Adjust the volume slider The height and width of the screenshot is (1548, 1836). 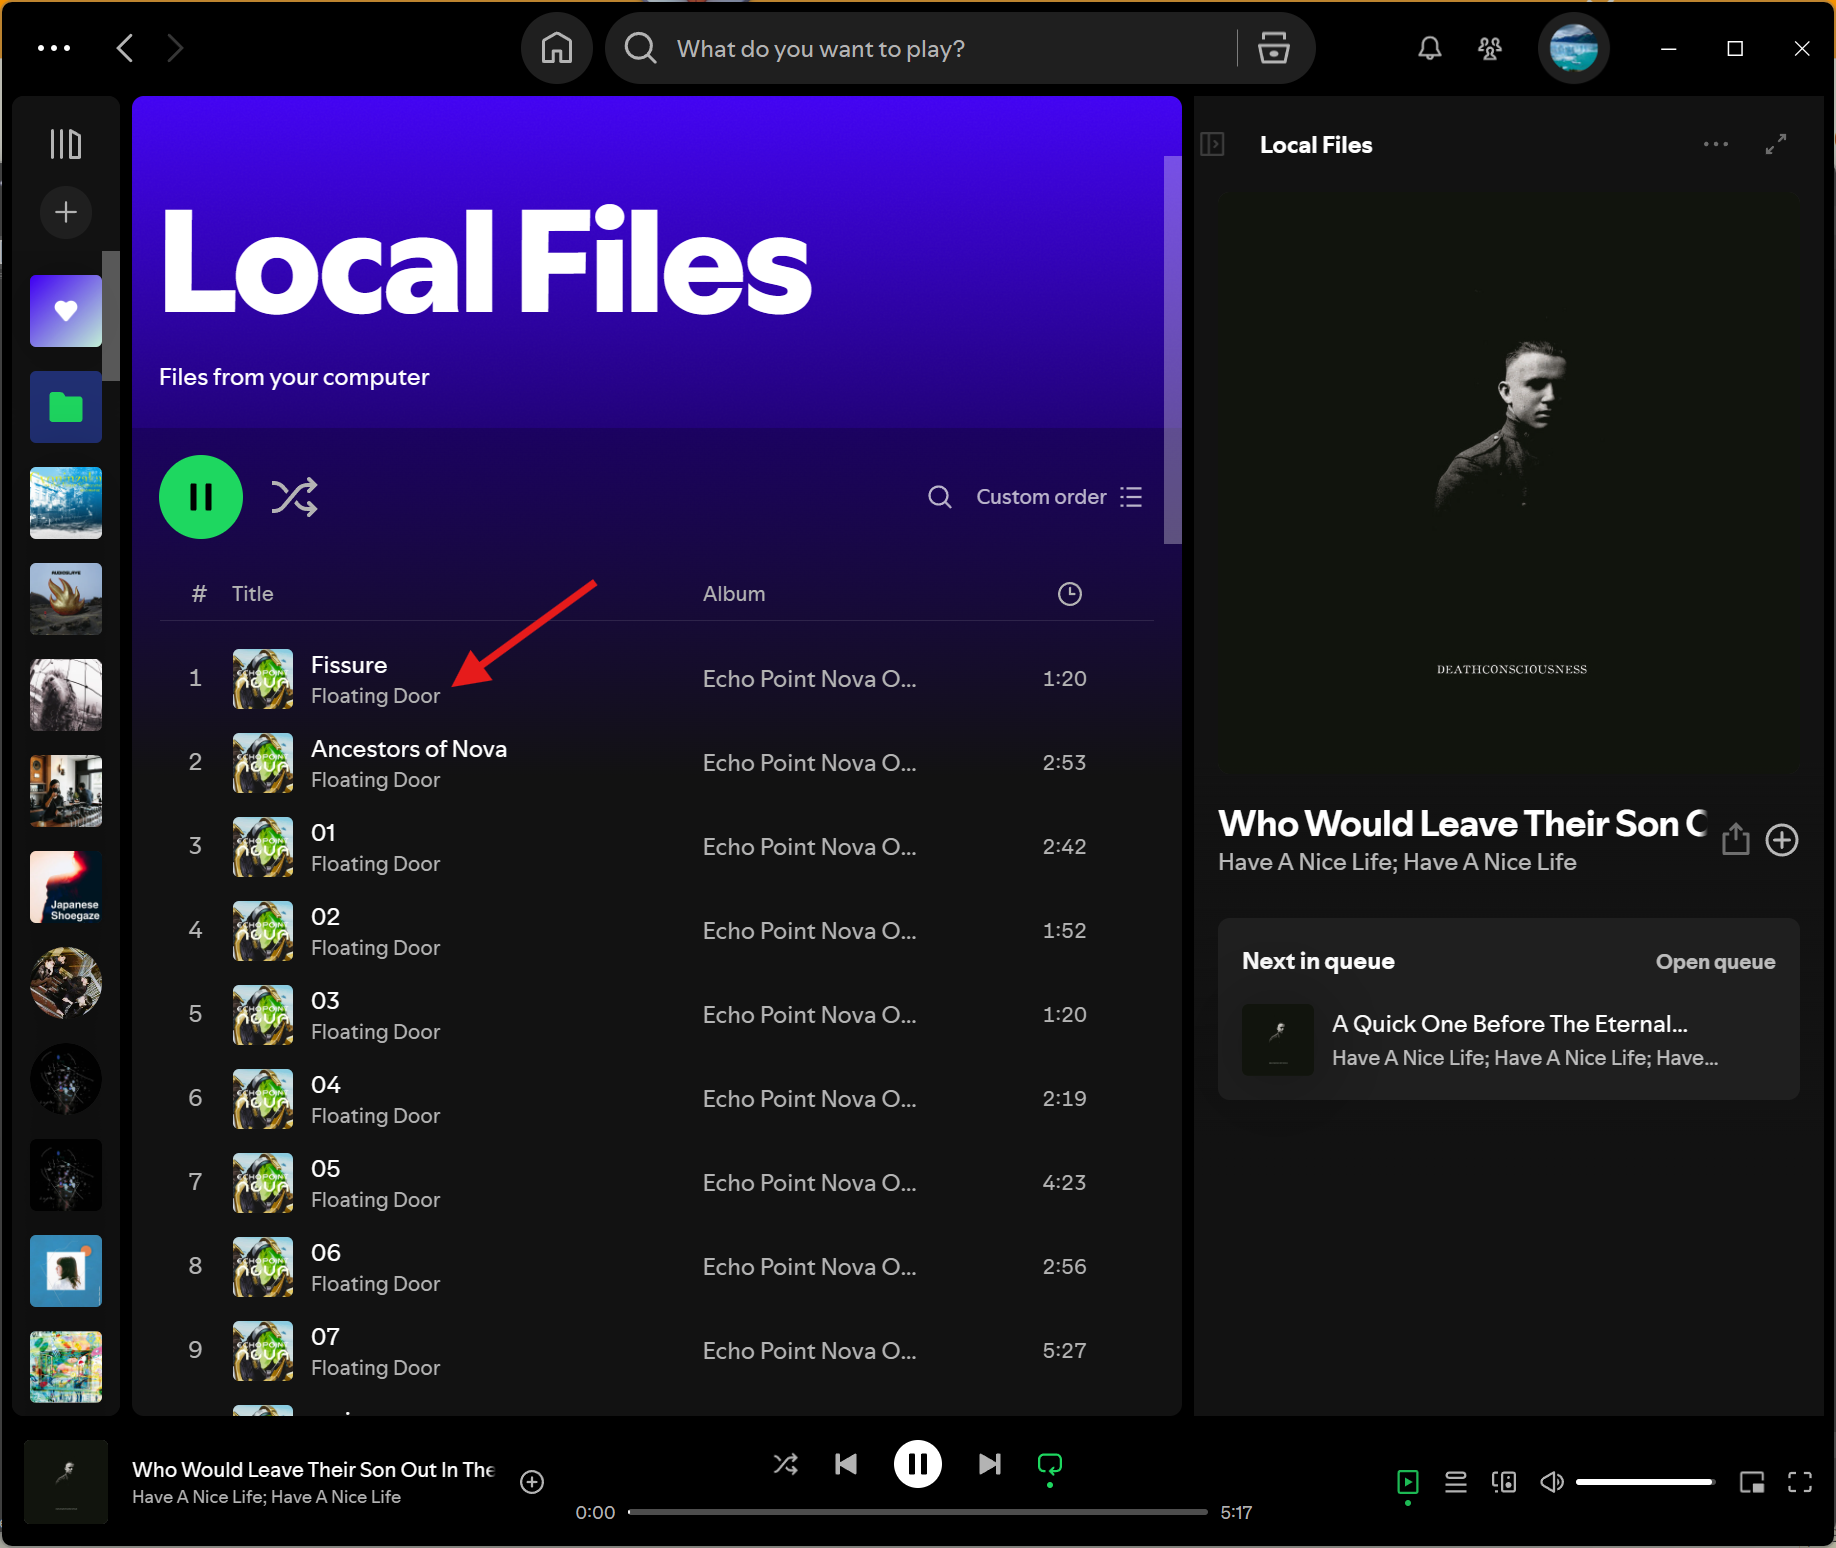click(x=1645, y=1482)
